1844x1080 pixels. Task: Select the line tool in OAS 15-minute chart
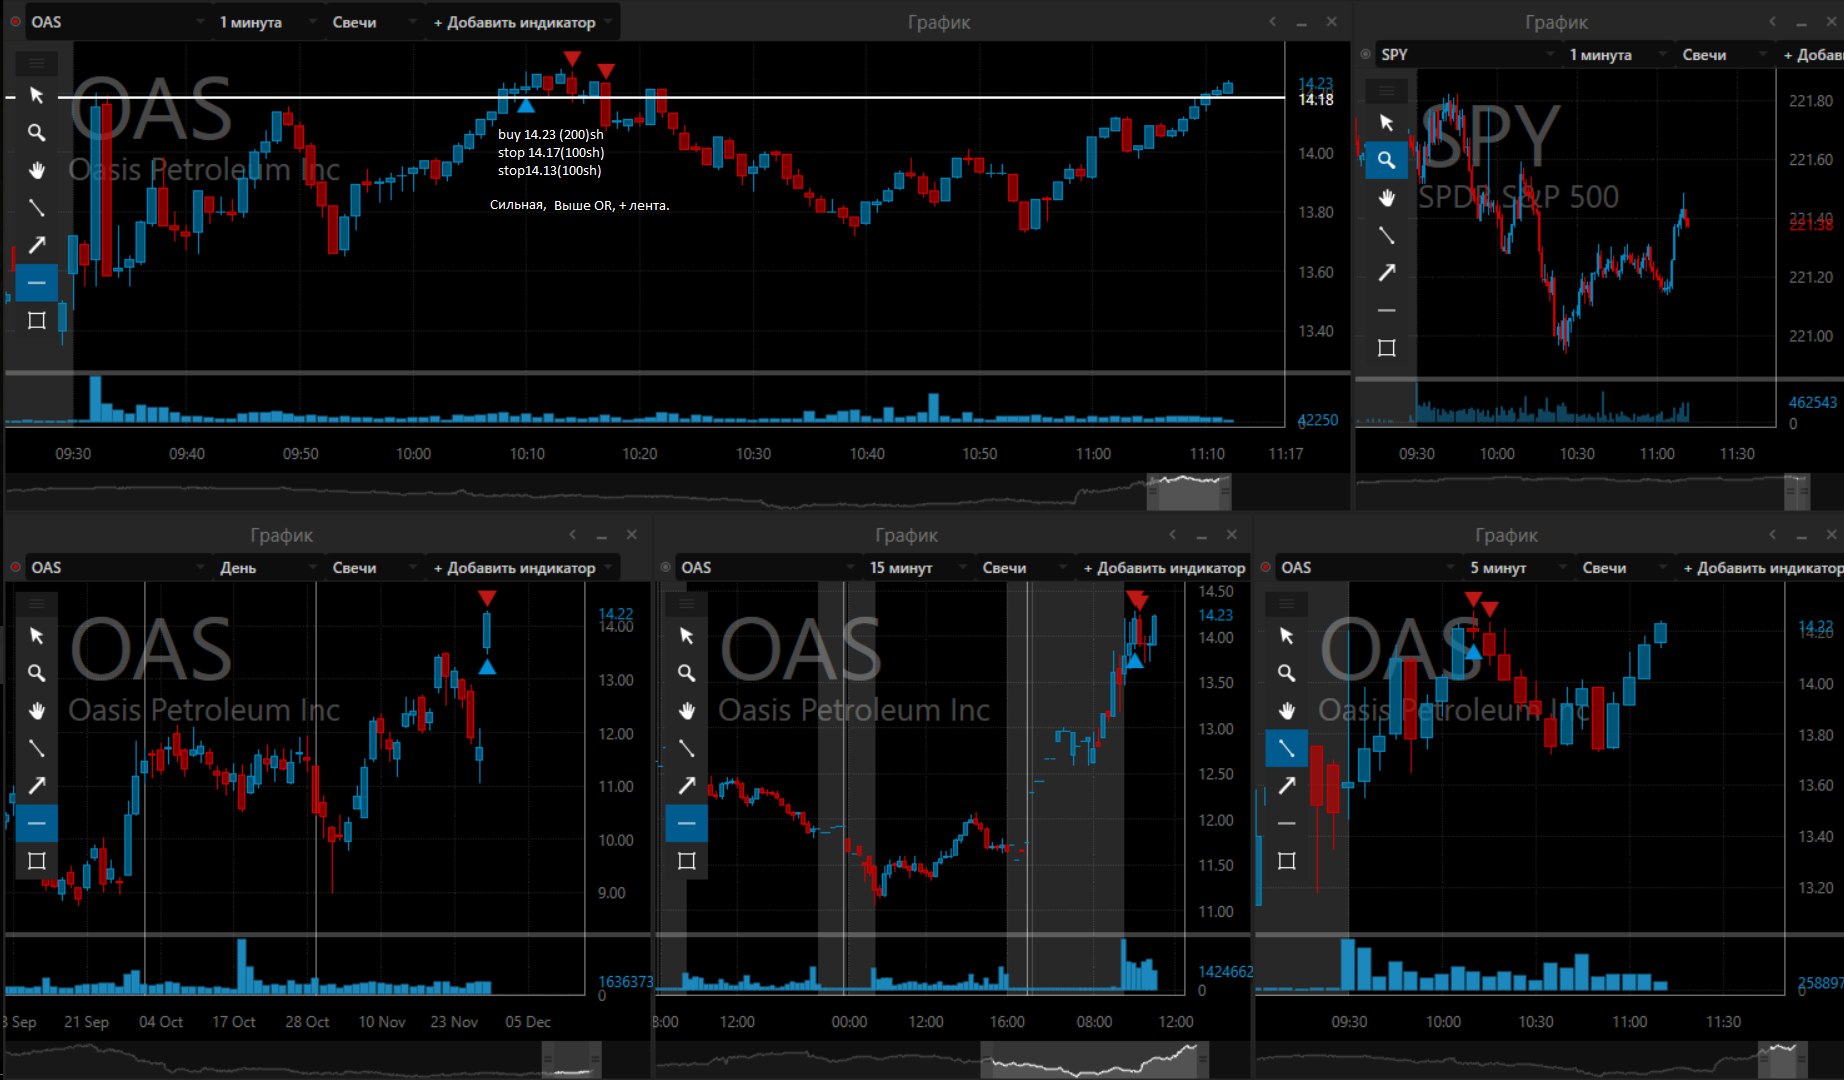tap(687, 748)
